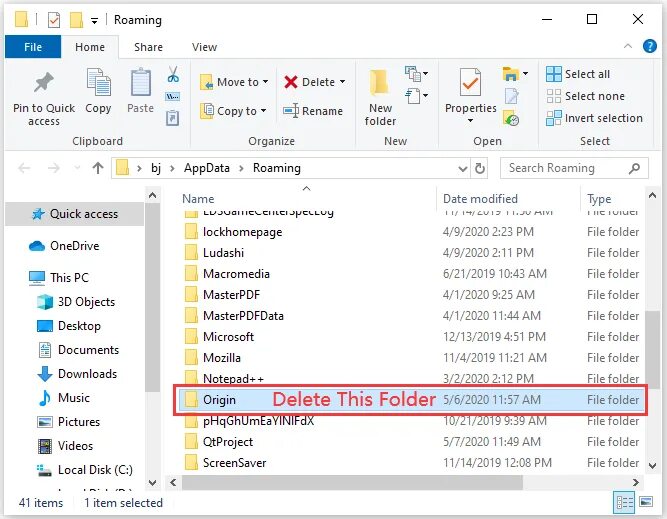The width and height of the screenshot is (667, 519).
Task: Click the Back navigation arrow
Action: 24,168
